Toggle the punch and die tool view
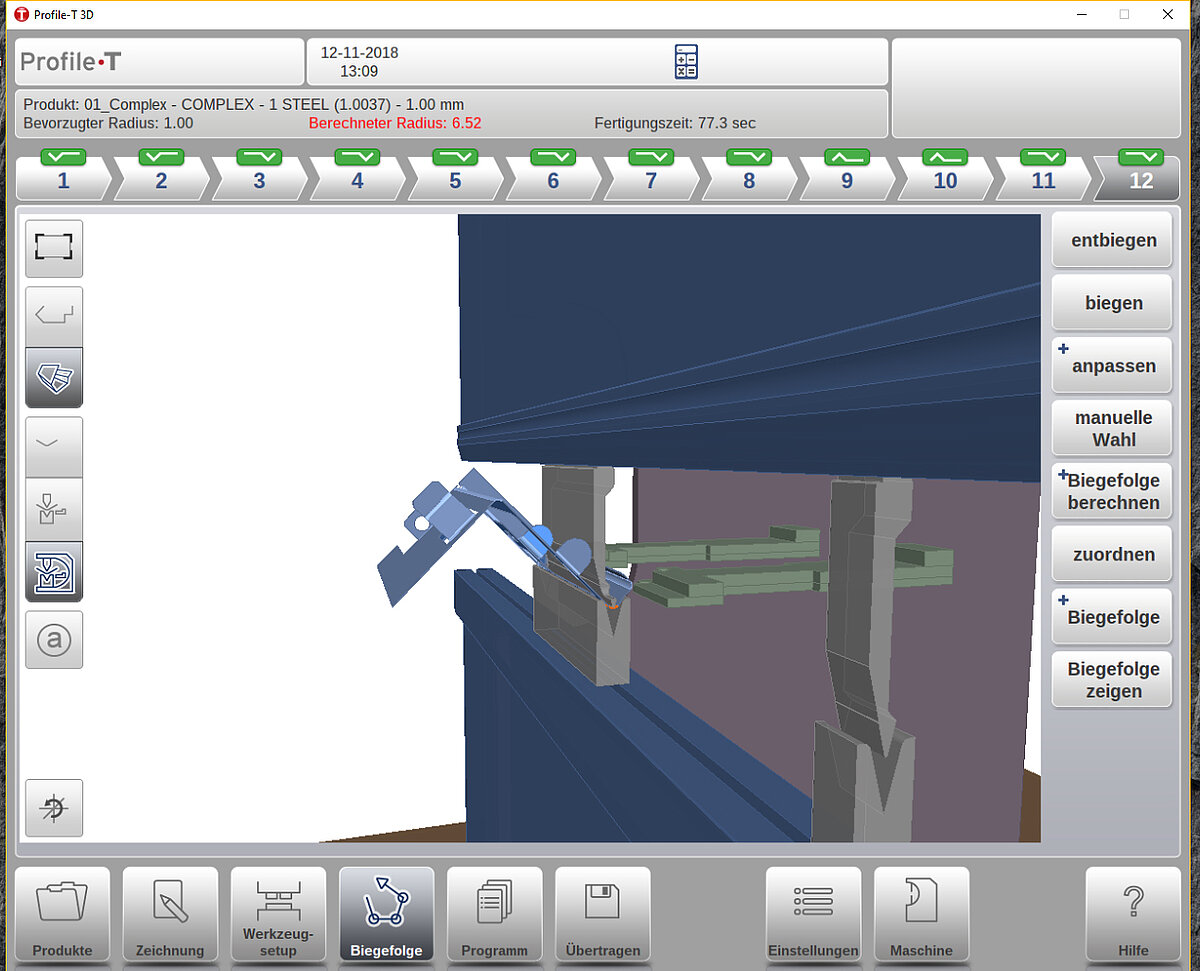The height and width of the screenshot is (971, 1200). (54, 509)
